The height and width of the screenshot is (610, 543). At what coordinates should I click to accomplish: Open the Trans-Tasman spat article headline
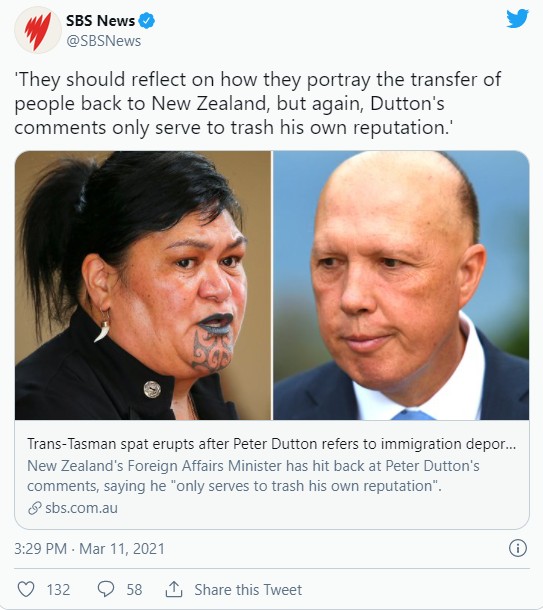pos(272,444)
